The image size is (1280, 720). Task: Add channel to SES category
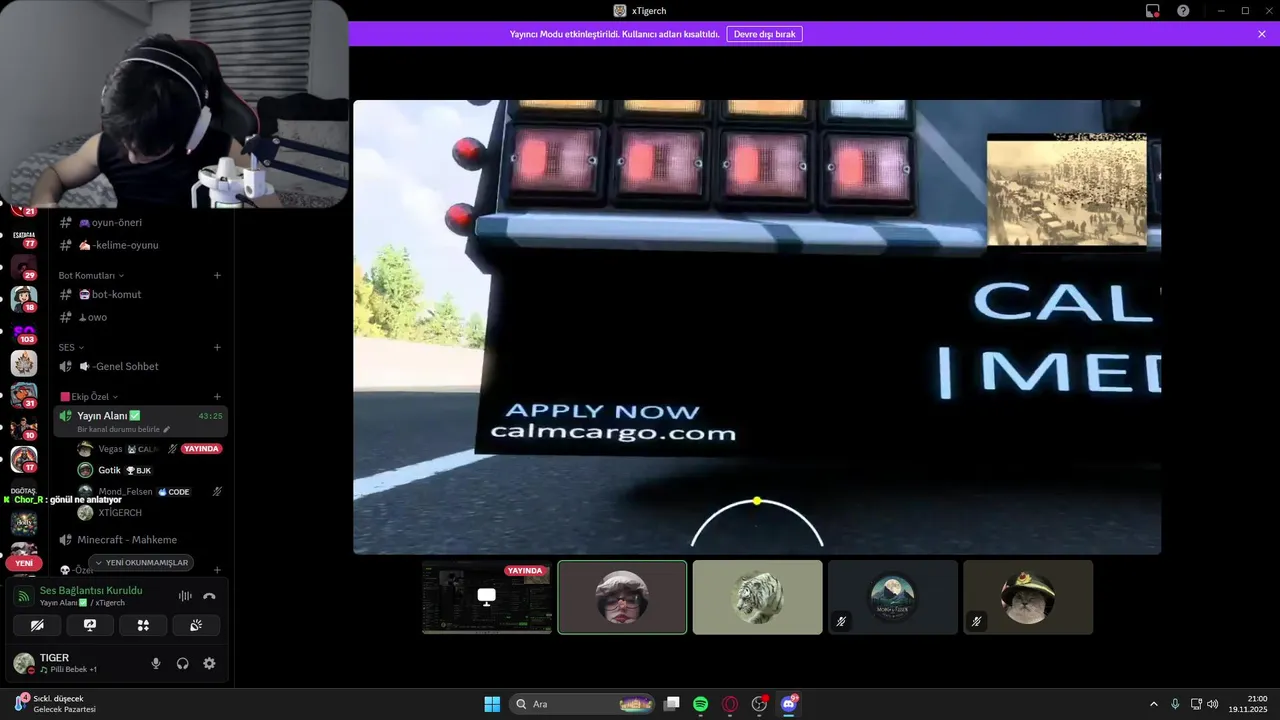(217, 347)
